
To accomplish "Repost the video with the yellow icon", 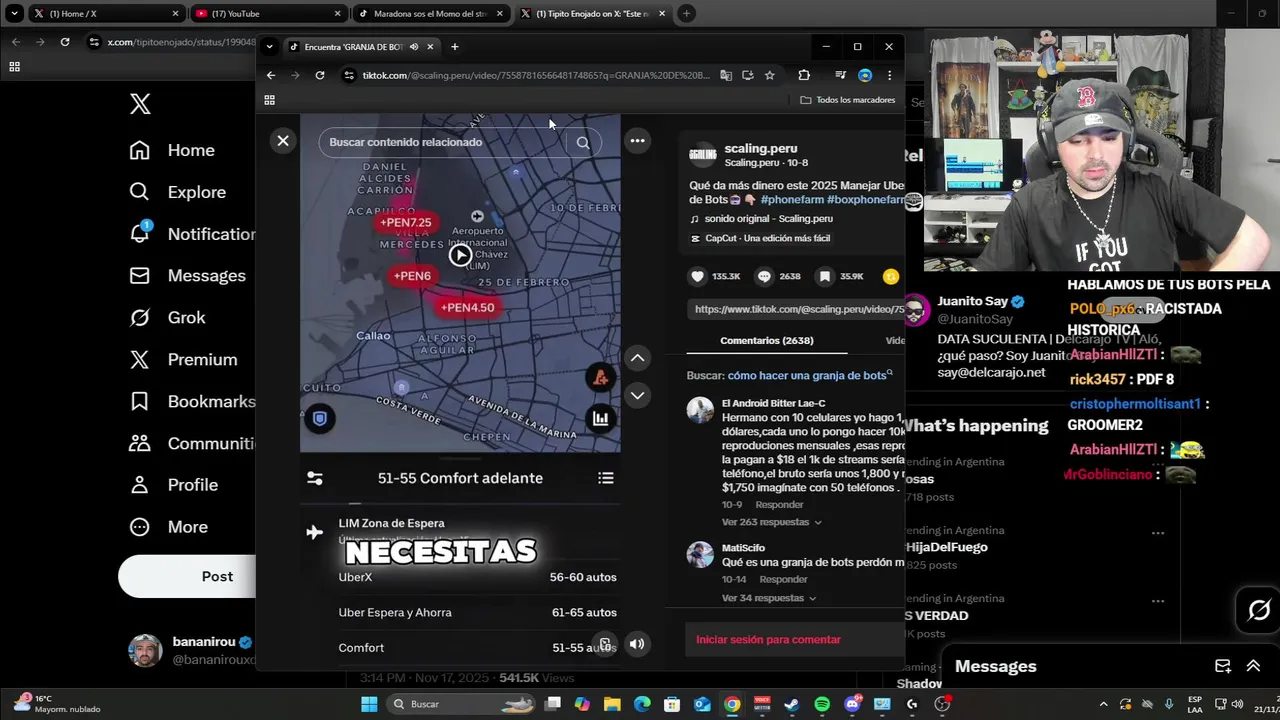I will pyautogui.click(x=891, y=276).
